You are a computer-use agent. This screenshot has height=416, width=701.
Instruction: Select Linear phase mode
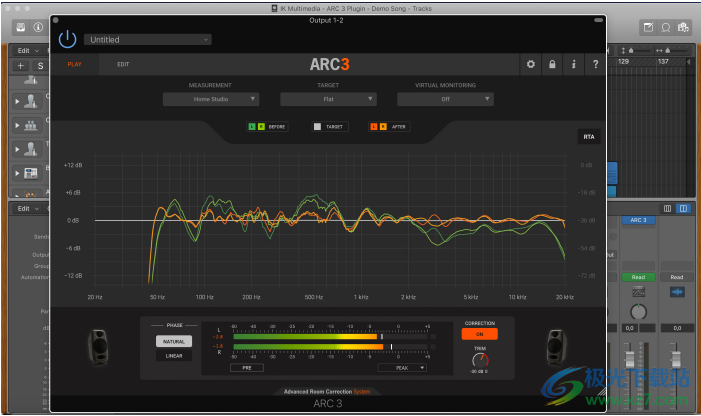173,355
